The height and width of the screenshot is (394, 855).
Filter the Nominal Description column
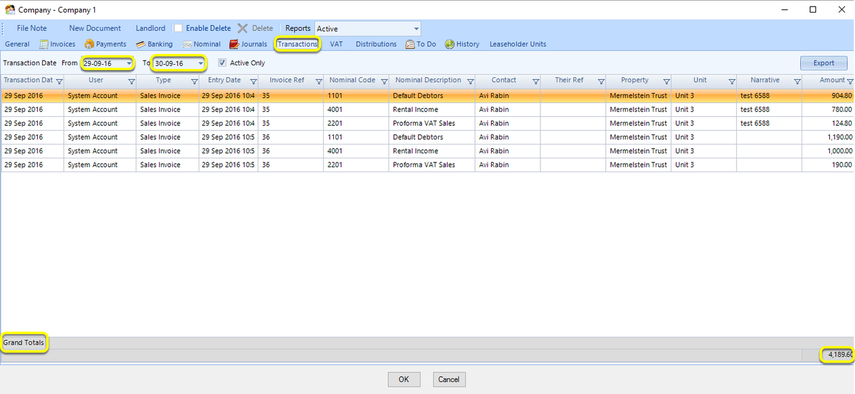470,81
